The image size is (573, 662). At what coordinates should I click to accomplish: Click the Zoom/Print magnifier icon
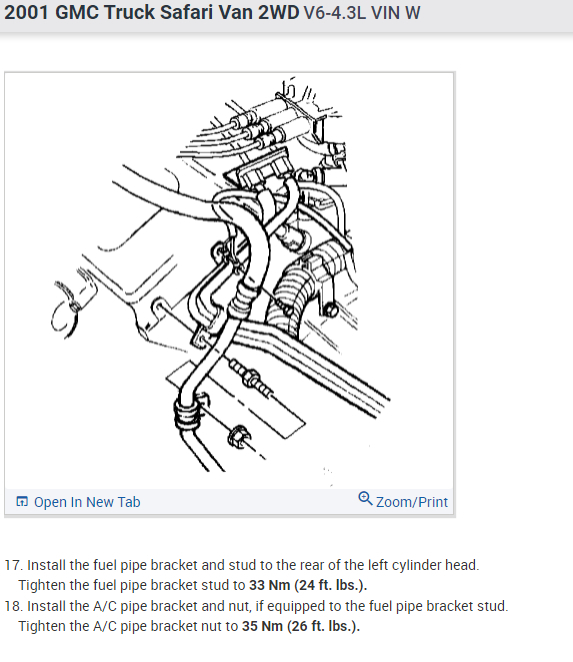coord(365,499)
